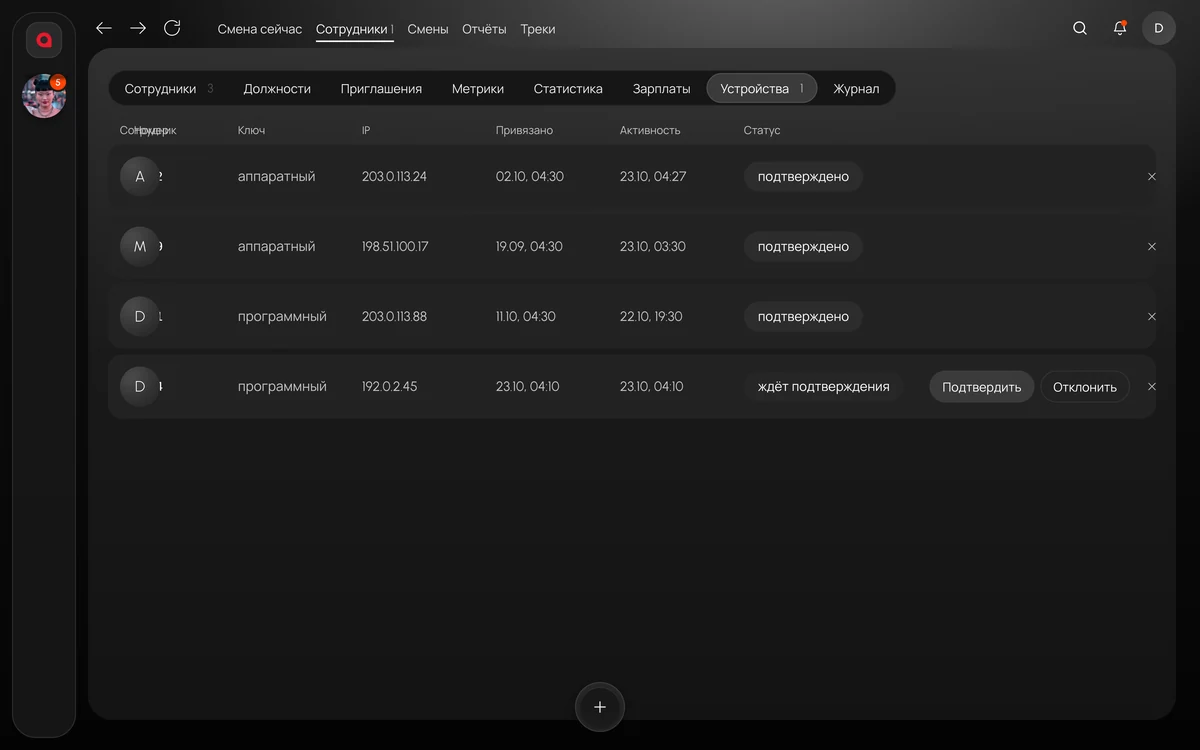Click the activity time 23.10, 04:27

coord(653,177)
